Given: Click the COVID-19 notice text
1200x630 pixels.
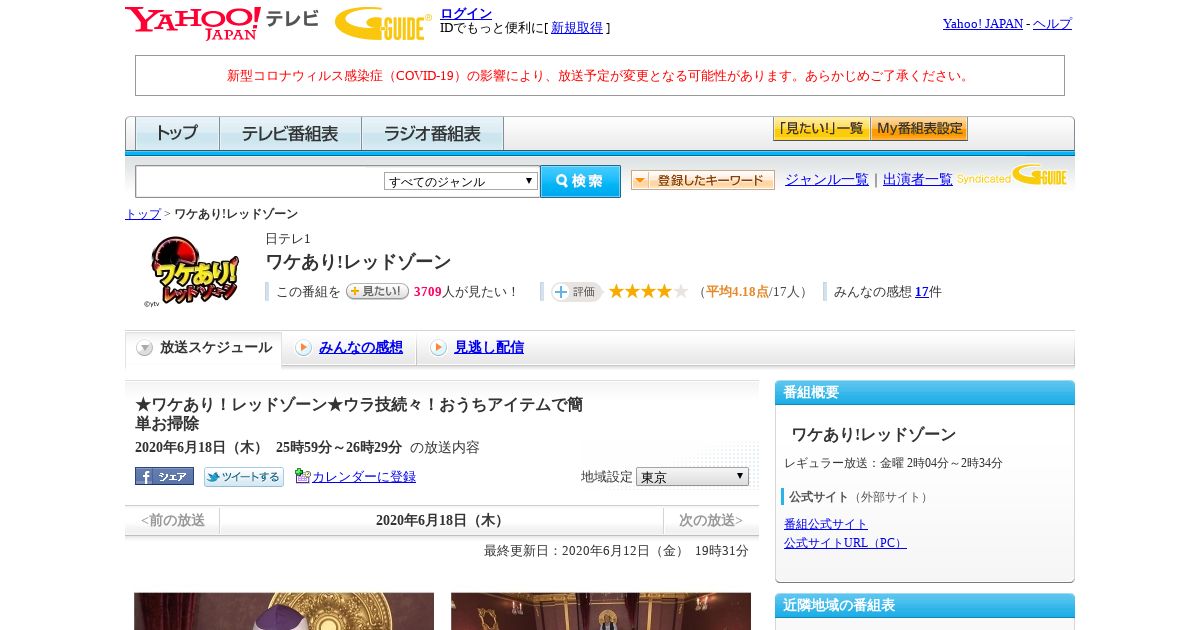Looking at the screenshot, I should tap(600, 75).
